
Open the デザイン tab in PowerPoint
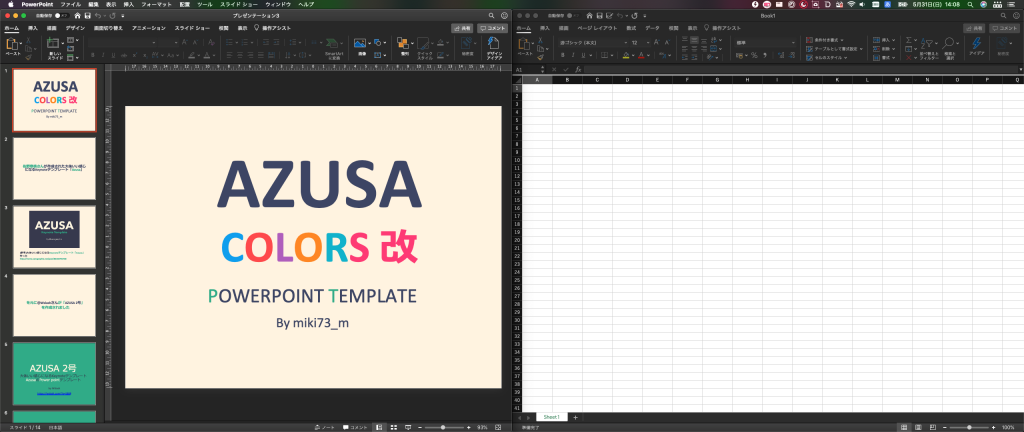[75, 29]
